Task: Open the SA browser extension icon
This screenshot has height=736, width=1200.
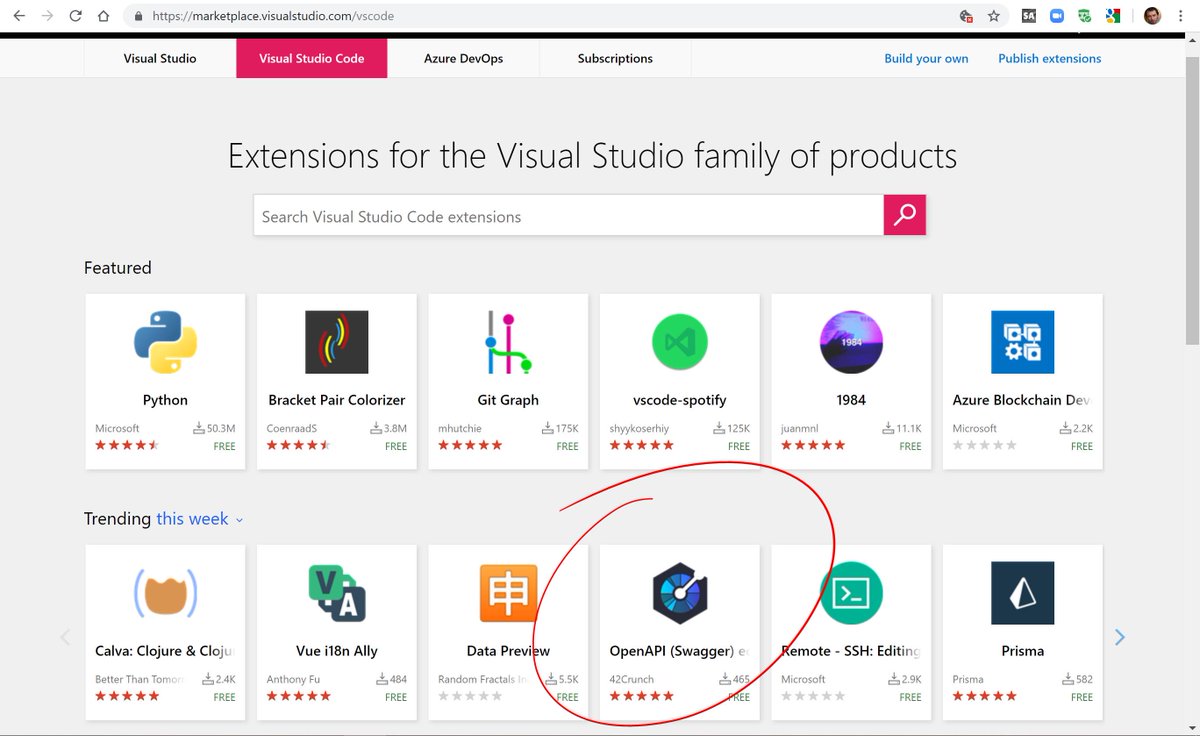Action: (1029, 16)
